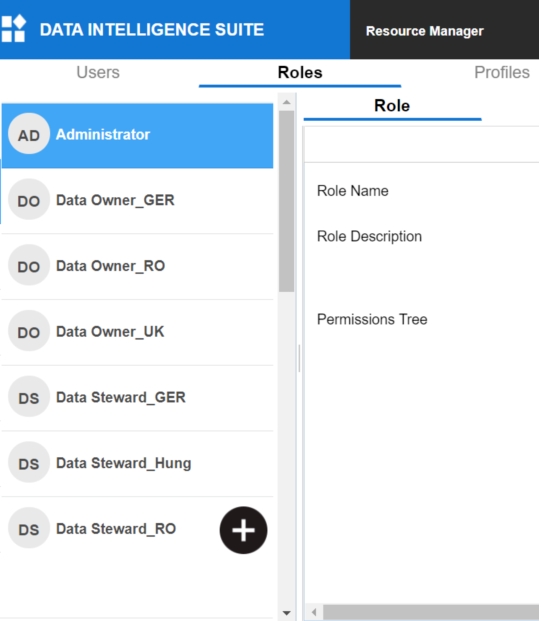
Task: Select the Role sub-tab in details panel
Action: (392, 106)
